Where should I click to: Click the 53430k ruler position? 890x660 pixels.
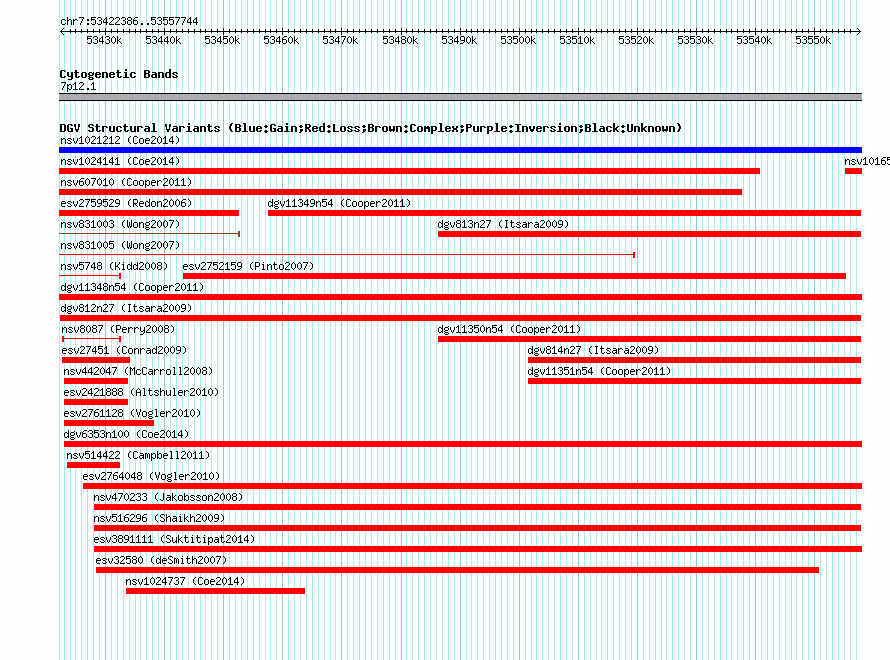click(x=104, y=40)
